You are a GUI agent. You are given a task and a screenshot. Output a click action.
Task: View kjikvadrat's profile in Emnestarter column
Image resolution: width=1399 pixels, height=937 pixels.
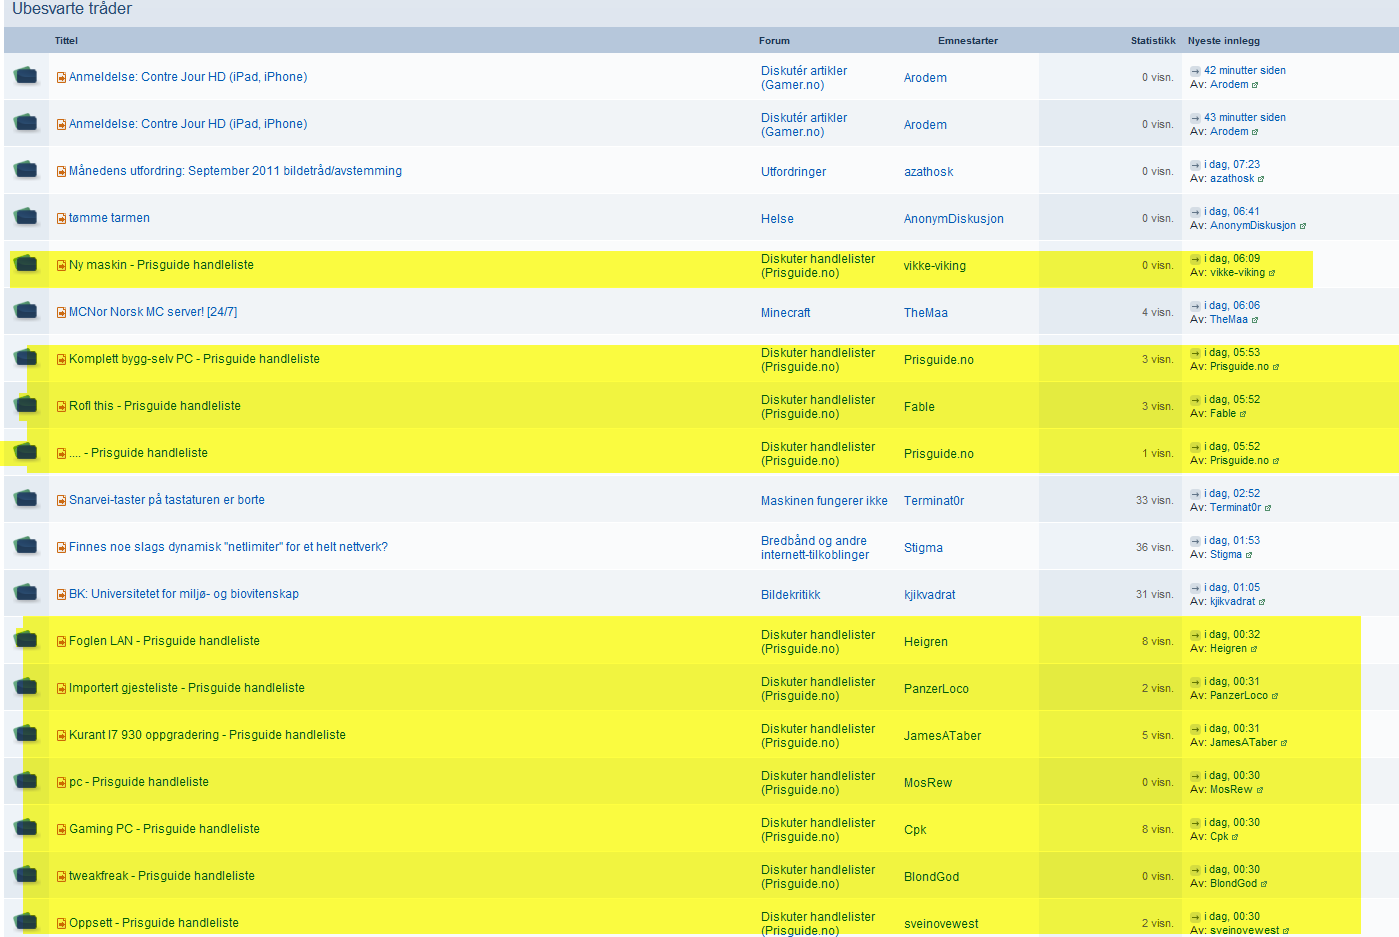coord(929,595)
